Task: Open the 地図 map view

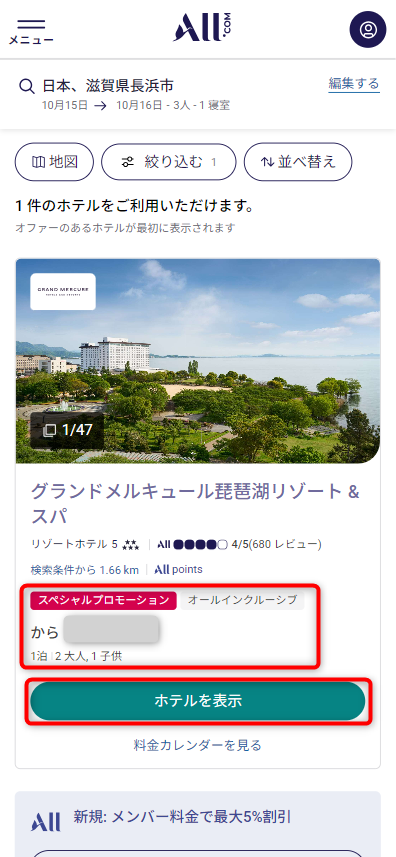Action: (x=55, y=162)
